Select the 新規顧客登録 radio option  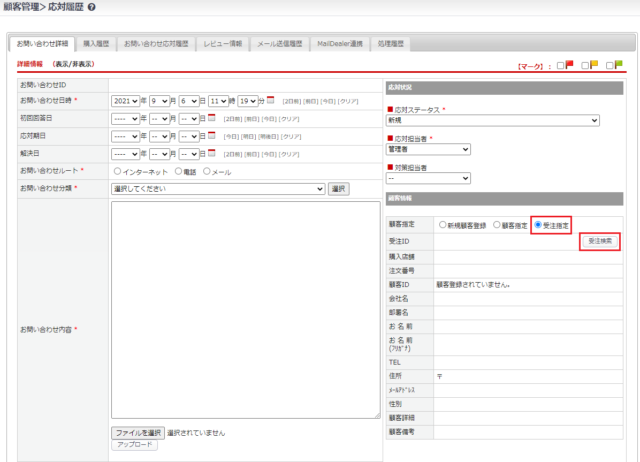click(442, 225)
